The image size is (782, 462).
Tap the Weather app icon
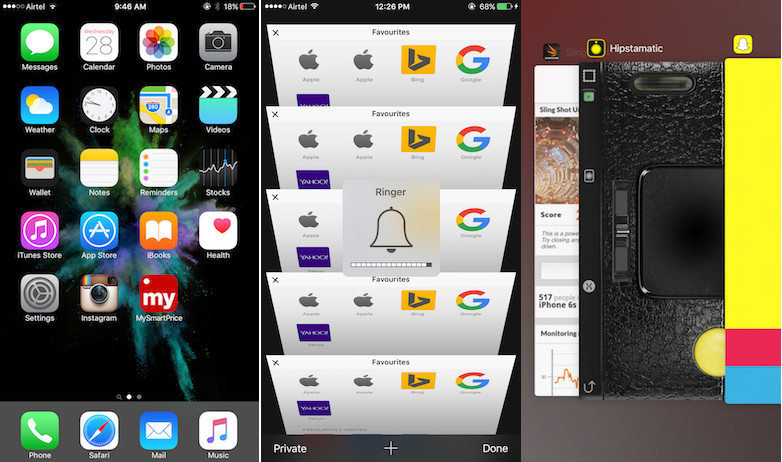[39, 105]
